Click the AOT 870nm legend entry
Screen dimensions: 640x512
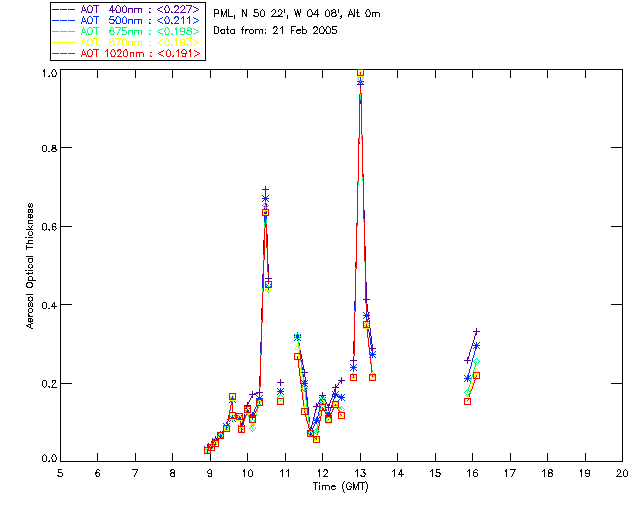click(x=127, y=42)
